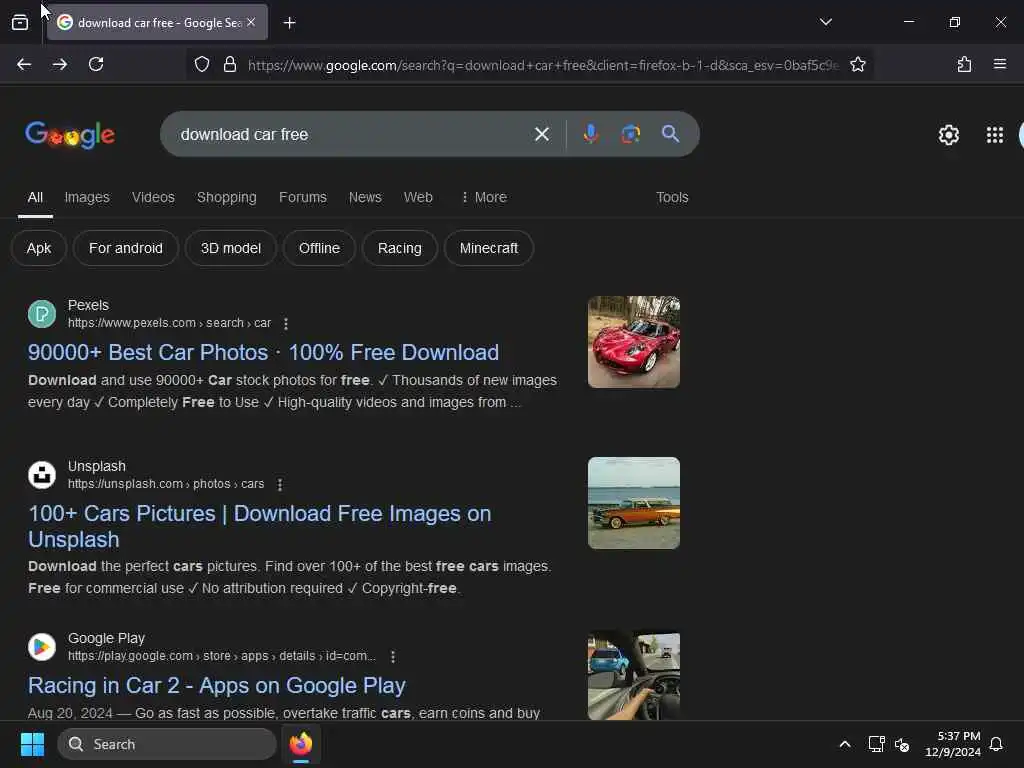Image resolution: width=1024 pixels, height=768 pixels.
Task: Open three-dot menu for Google Play result
Action: 392,656
